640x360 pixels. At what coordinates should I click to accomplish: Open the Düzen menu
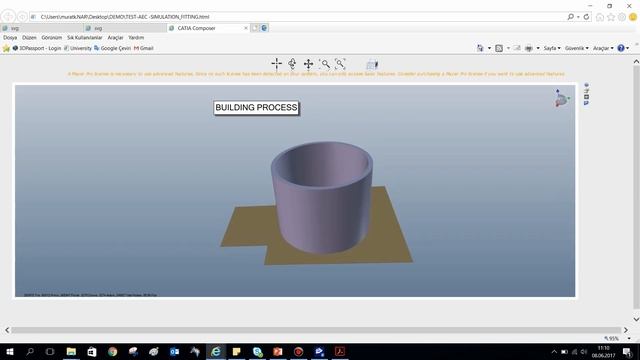[x=29, y=38]
